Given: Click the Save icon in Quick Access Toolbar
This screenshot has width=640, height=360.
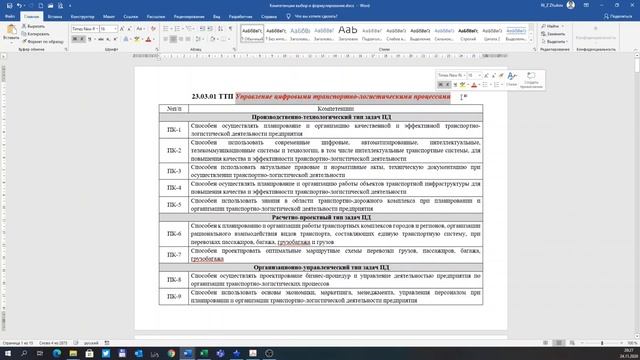Looking at the screenshot, I should (9, 6).
